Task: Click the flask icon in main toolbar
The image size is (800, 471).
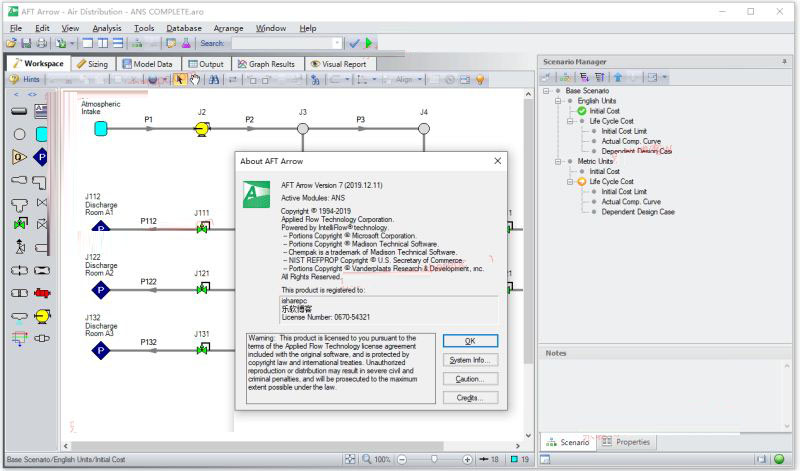Action: [186, 43]
